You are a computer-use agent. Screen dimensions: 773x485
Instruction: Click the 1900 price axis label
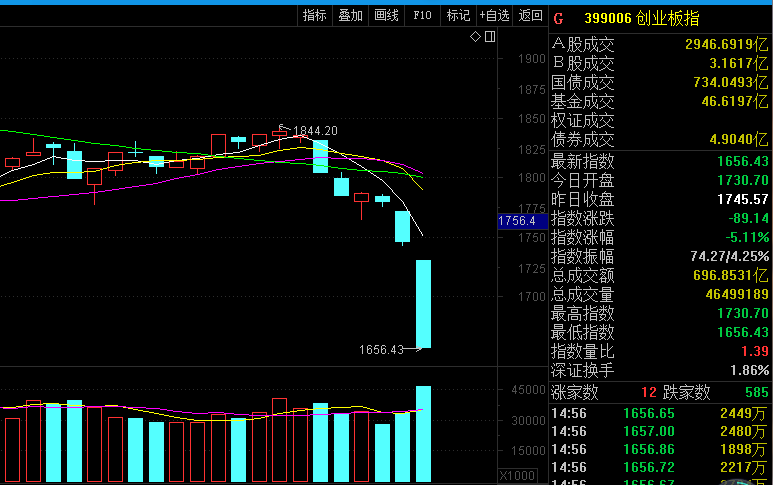pos(531,59)
